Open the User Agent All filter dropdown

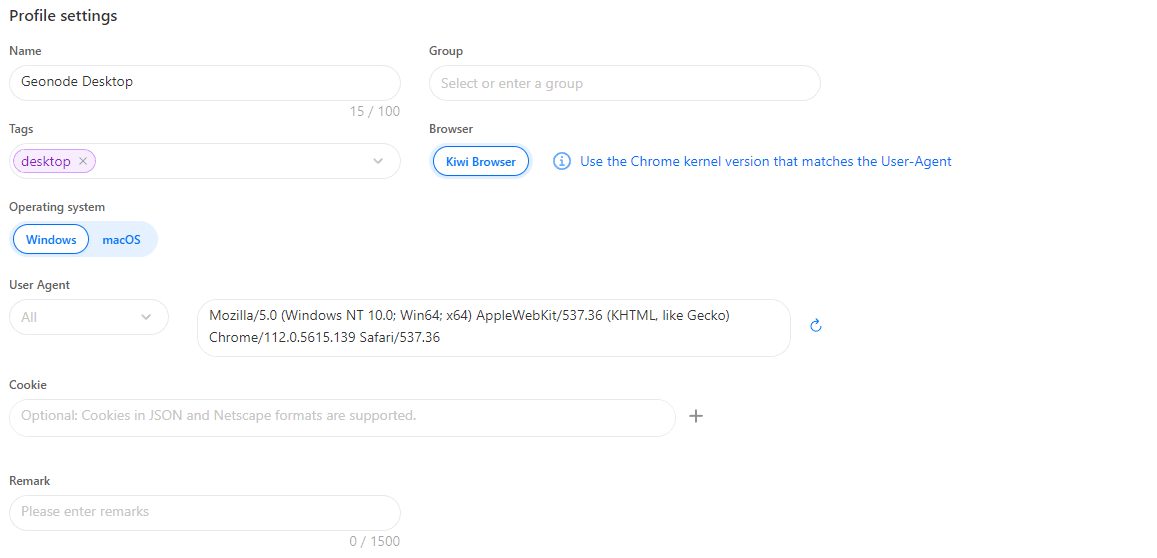[89, 317]
